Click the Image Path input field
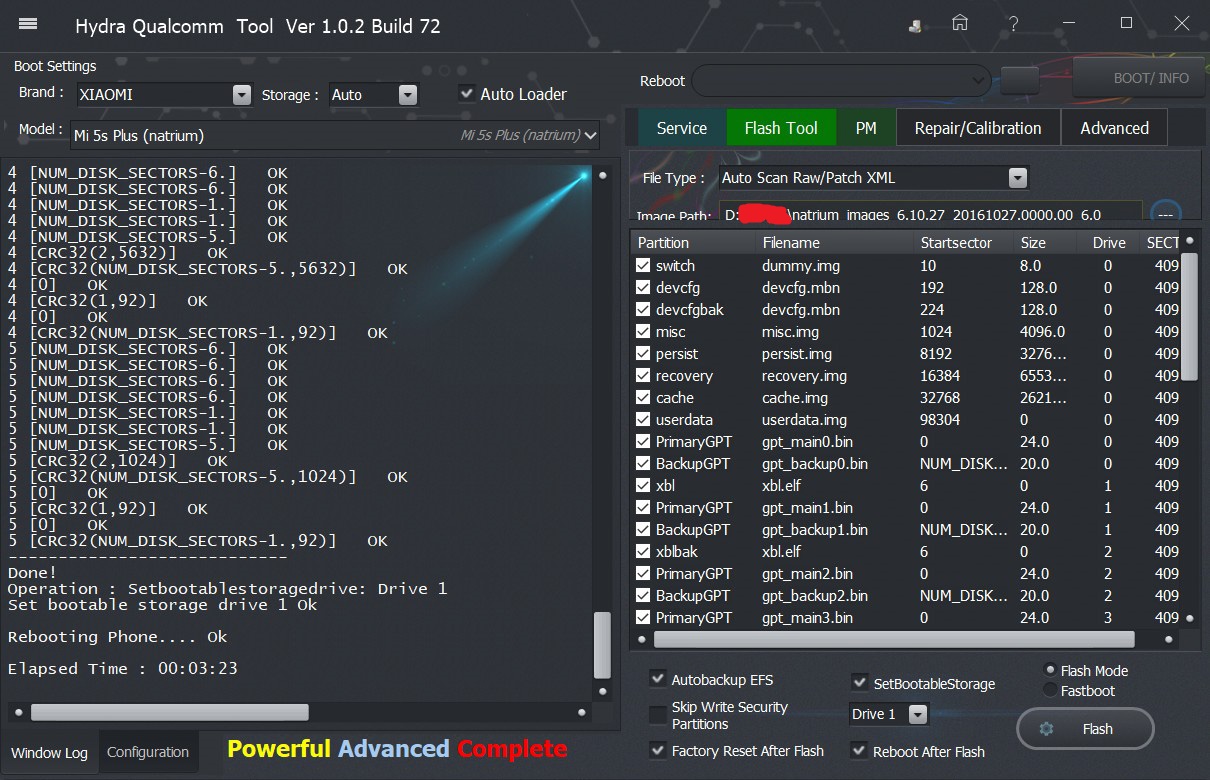This screenshot has width=1210, height=780. click(931, 212)
